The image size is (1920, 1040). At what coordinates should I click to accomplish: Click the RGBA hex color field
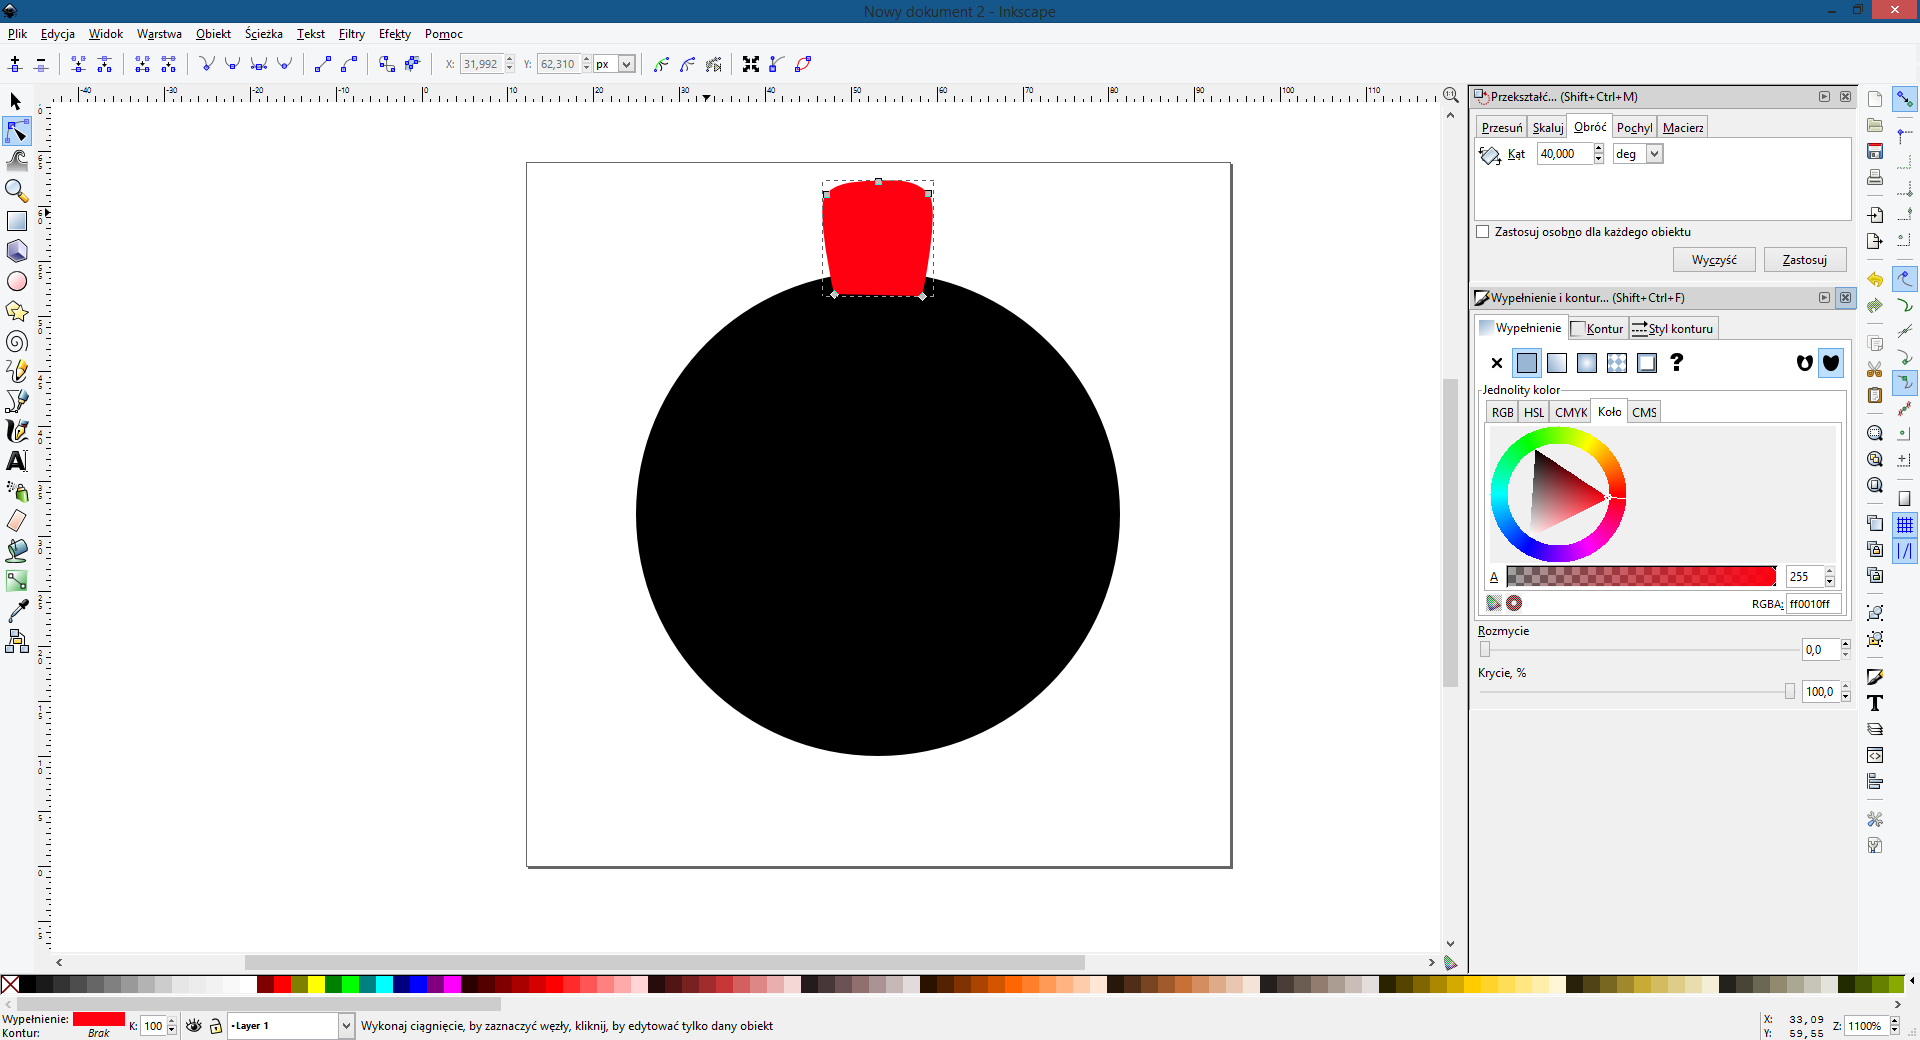coord(1812,604)
